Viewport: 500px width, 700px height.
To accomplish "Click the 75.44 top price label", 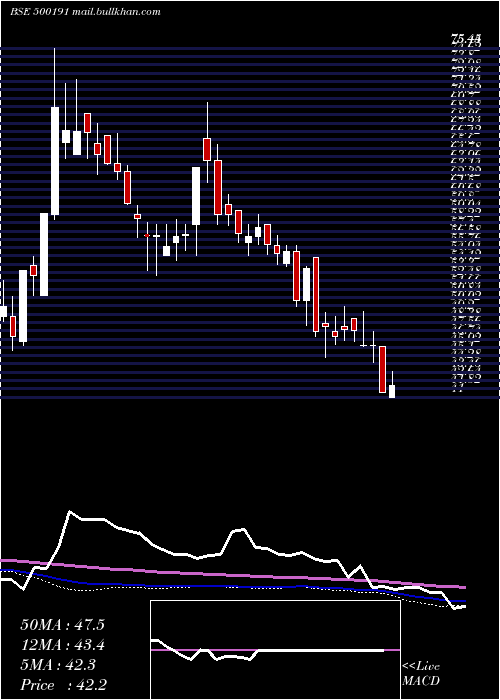I will (x=465, y=39).
